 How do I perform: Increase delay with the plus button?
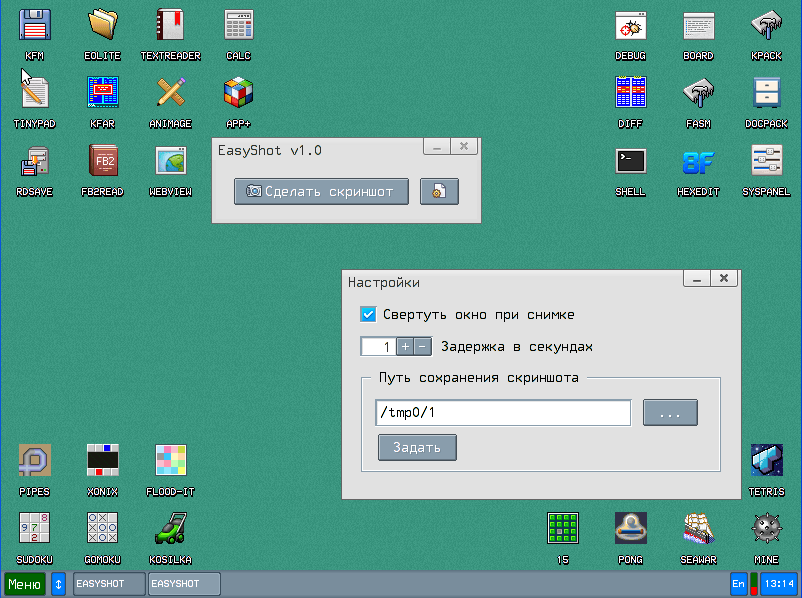tap(405, 347)
